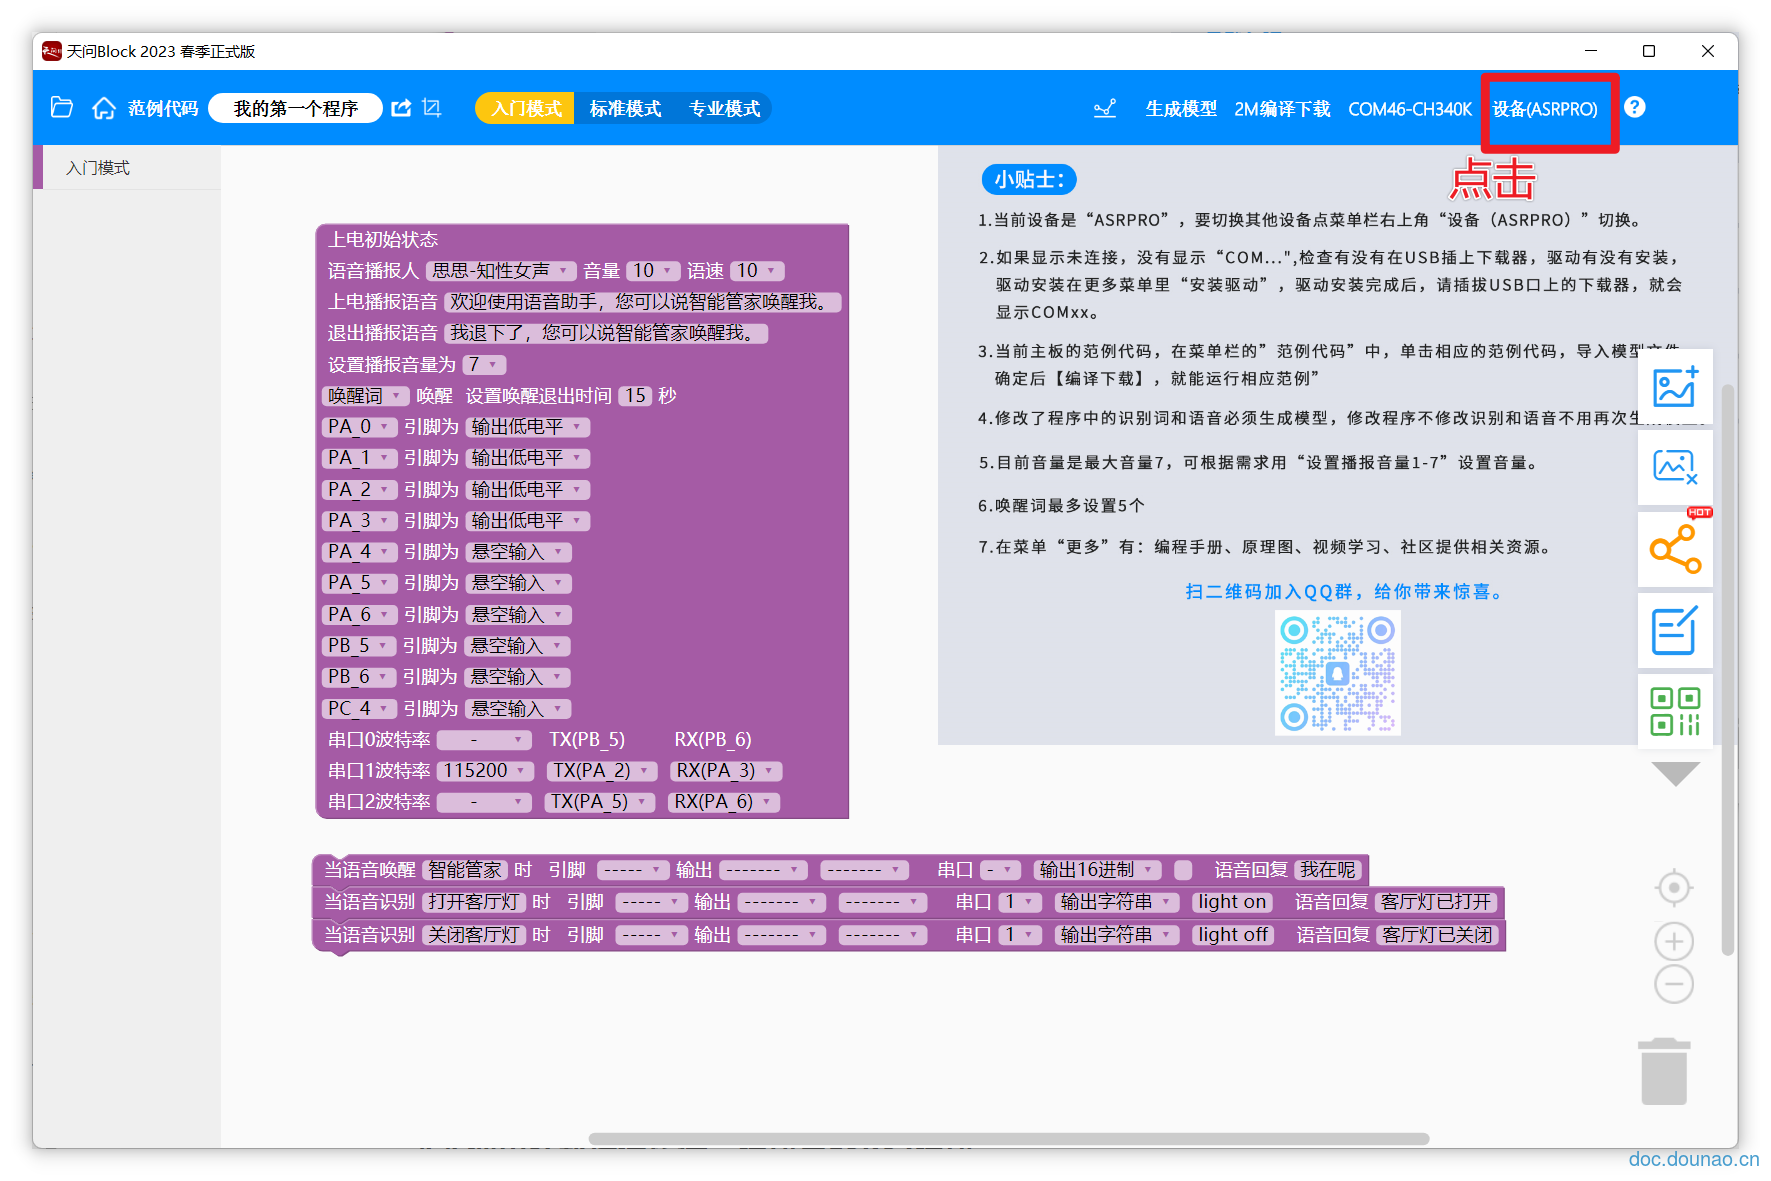The width and height of the screenshot is (1771, 1181).
Task: Zoom in with the plus circle
Action: coord(1674,941)
